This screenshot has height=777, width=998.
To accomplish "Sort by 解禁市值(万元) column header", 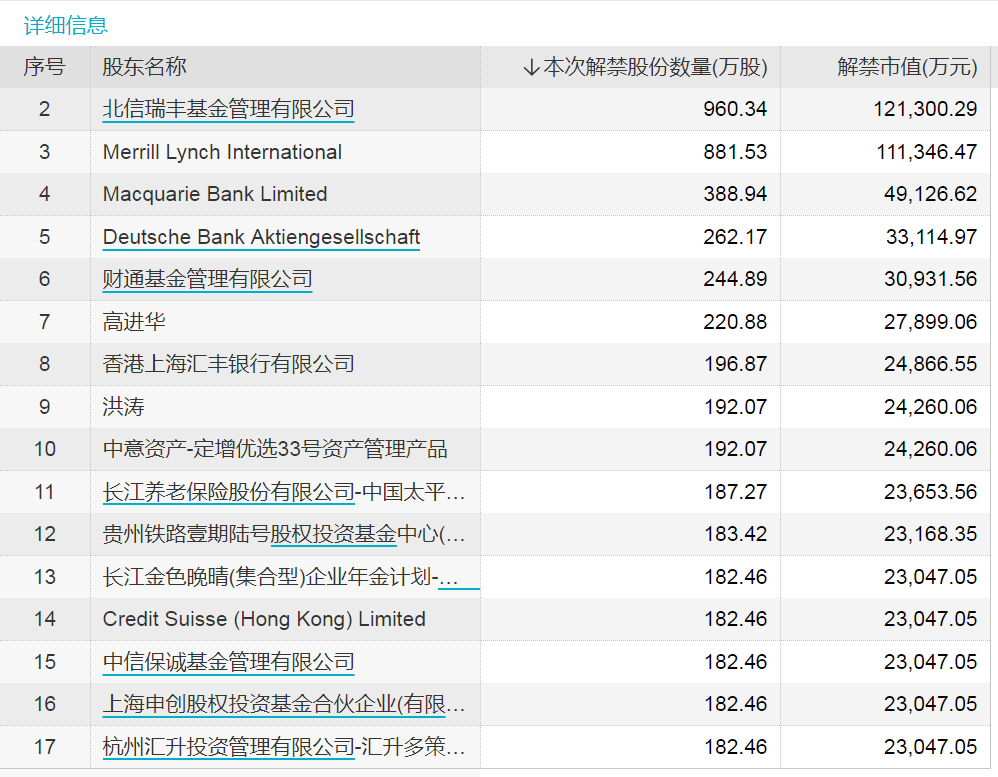I will (907, 67).
